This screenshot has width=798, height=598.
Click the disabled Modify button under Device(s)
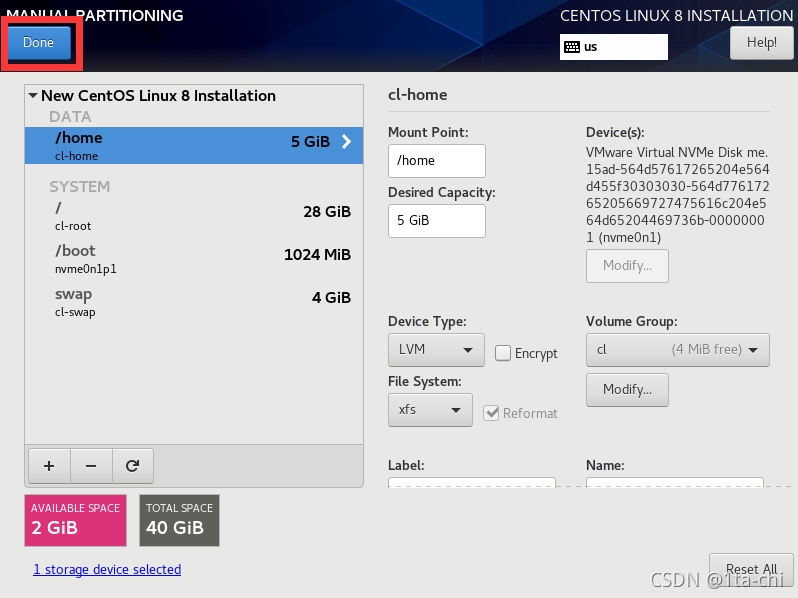pos(627,266)
